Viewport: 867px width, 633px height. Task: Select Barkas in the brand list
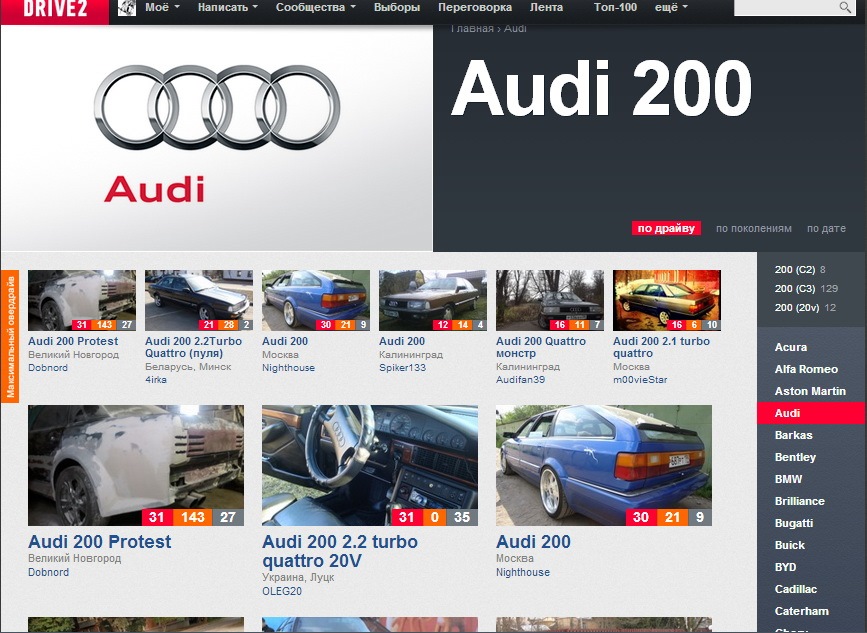click(793, 435)
